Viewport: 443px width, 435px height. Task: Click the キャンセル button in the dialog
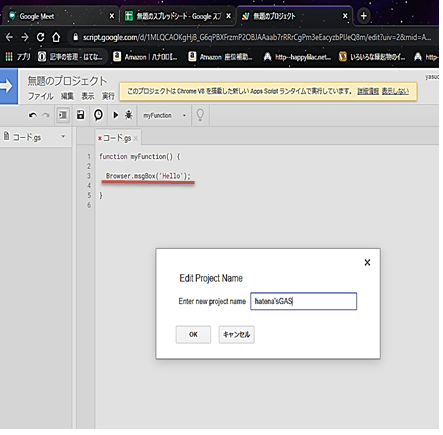[x=237, y=335]
